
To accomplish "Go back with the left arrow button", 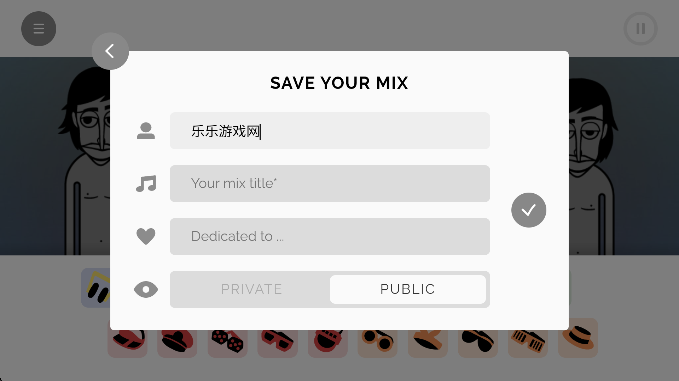I will (110, 51).
